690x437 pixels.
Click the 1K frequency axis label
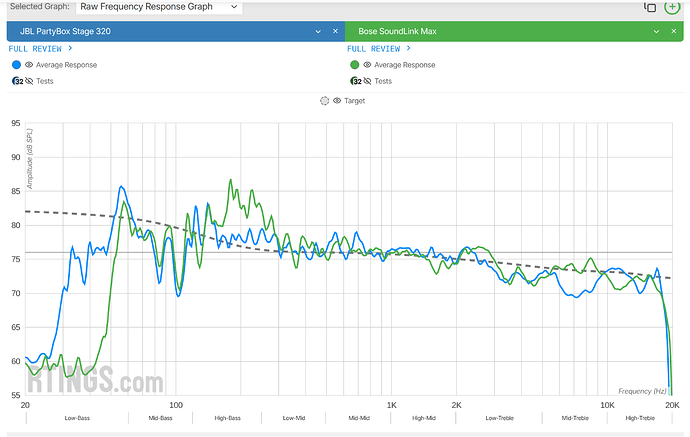[x=392, y=405]
